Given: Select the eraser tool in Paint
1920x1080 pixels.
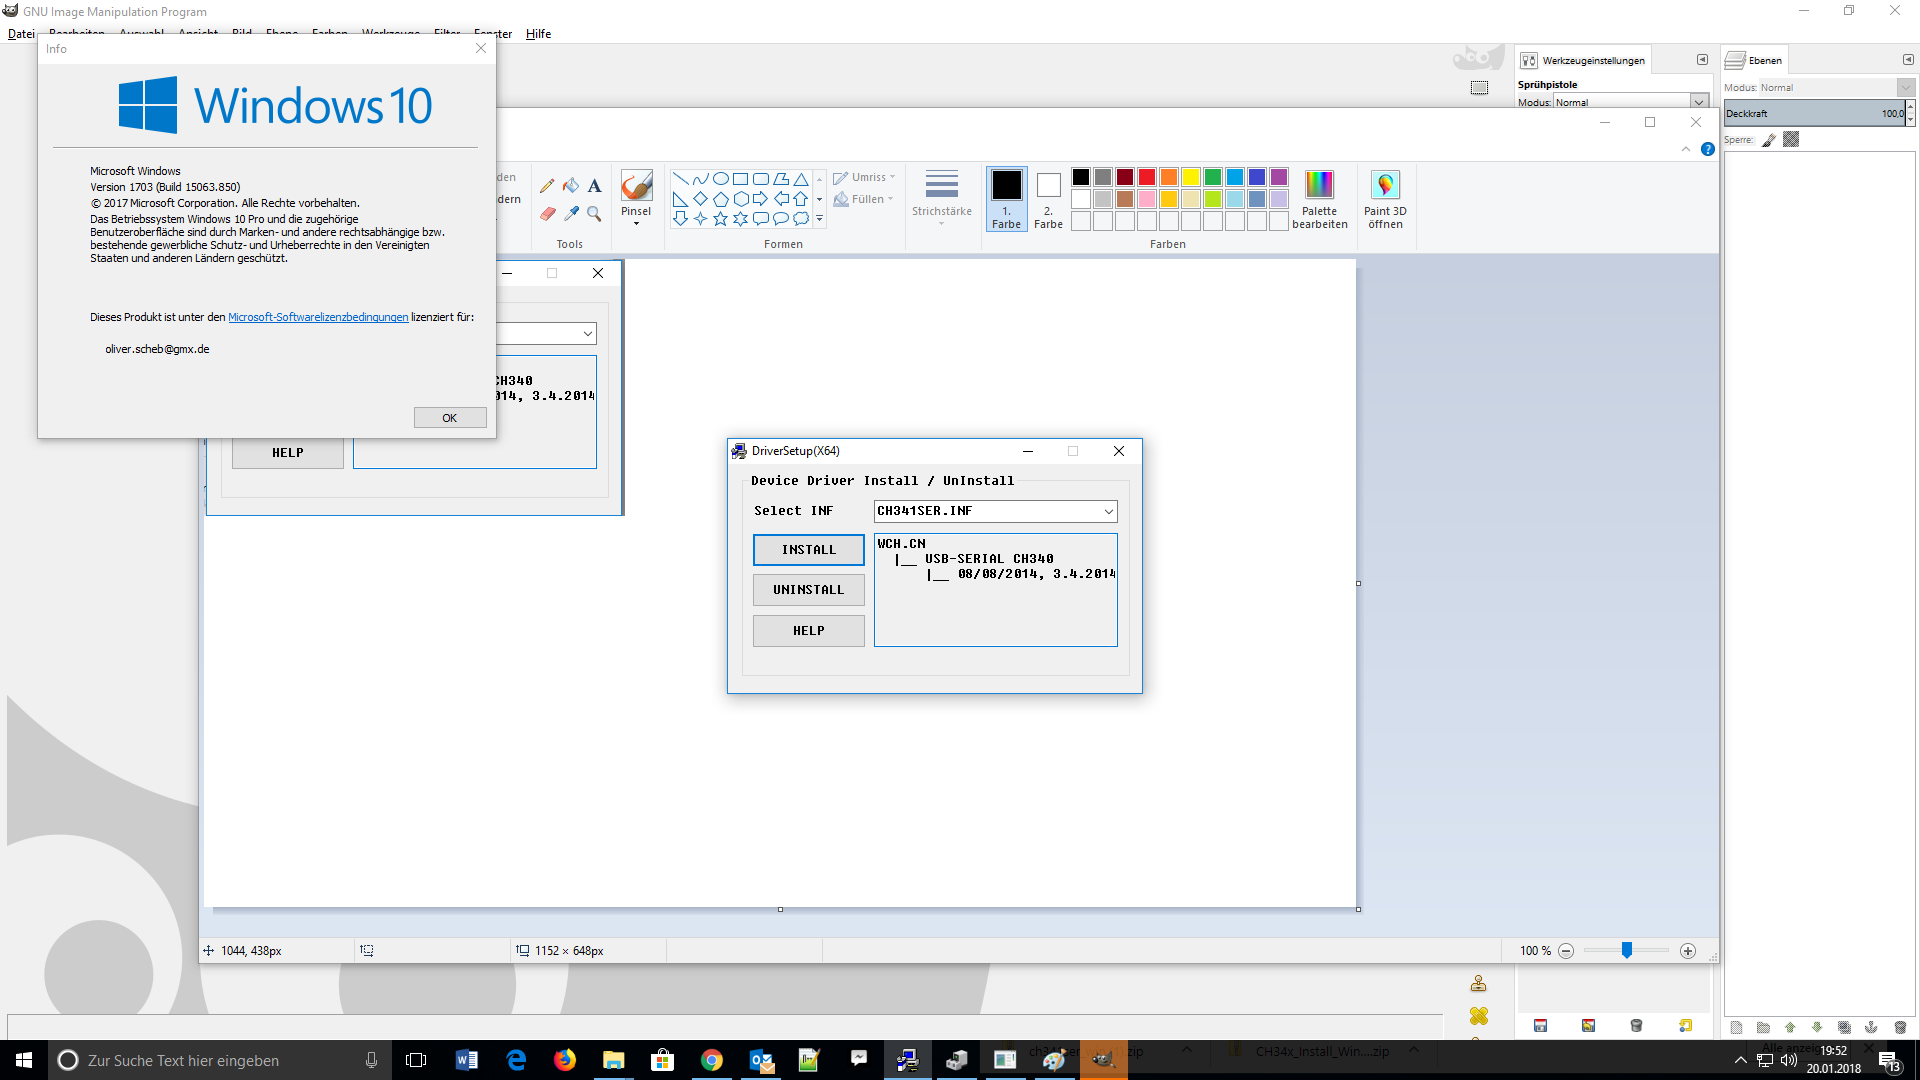Looking at the screenshot, I should click(547, 214).
